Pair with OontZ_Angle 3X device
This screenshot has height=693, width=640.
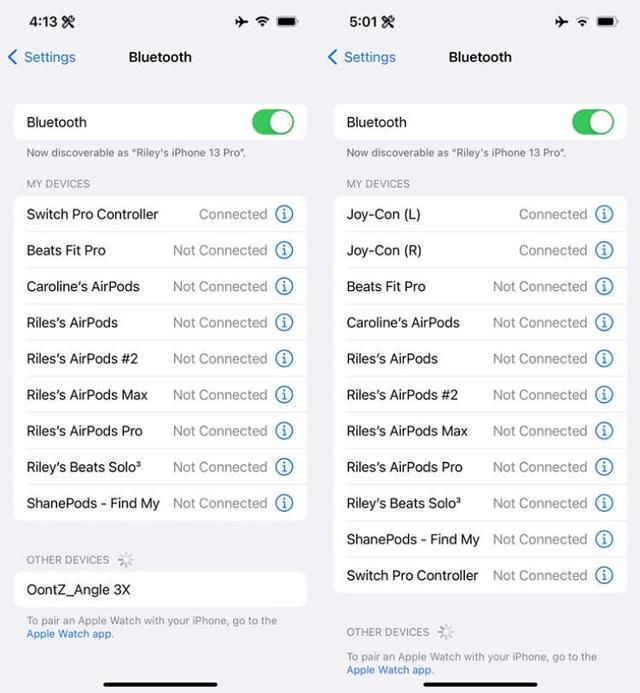160,590
